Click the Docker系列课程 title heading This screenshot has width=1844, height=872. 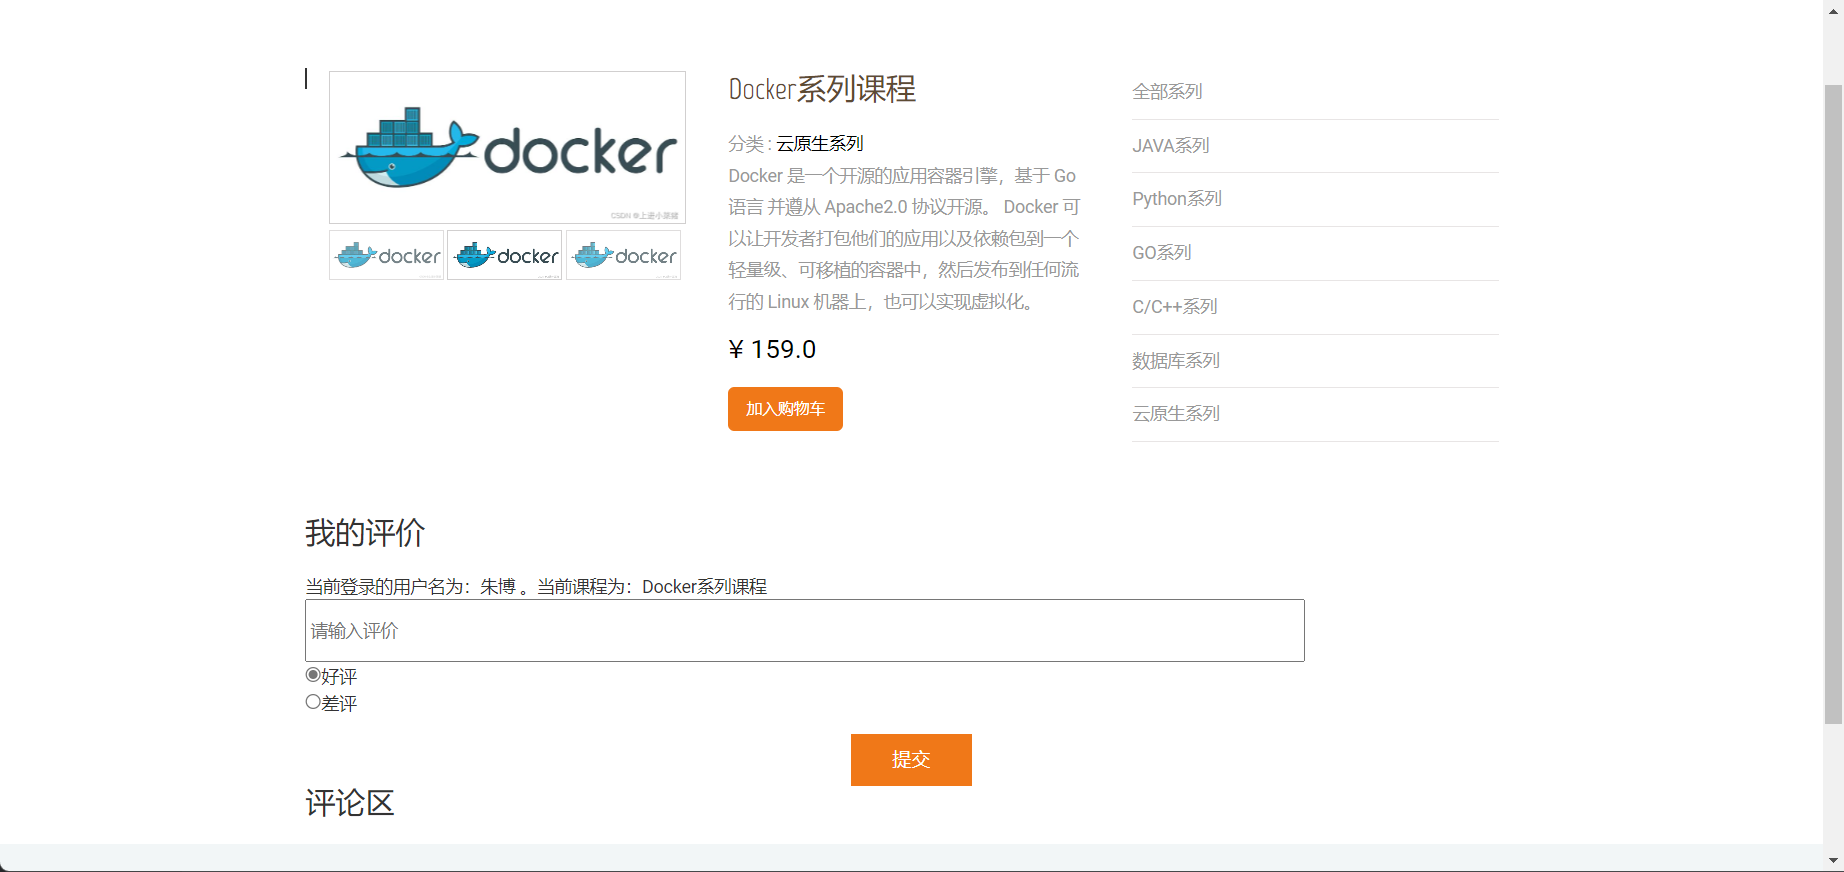(822, 89)
